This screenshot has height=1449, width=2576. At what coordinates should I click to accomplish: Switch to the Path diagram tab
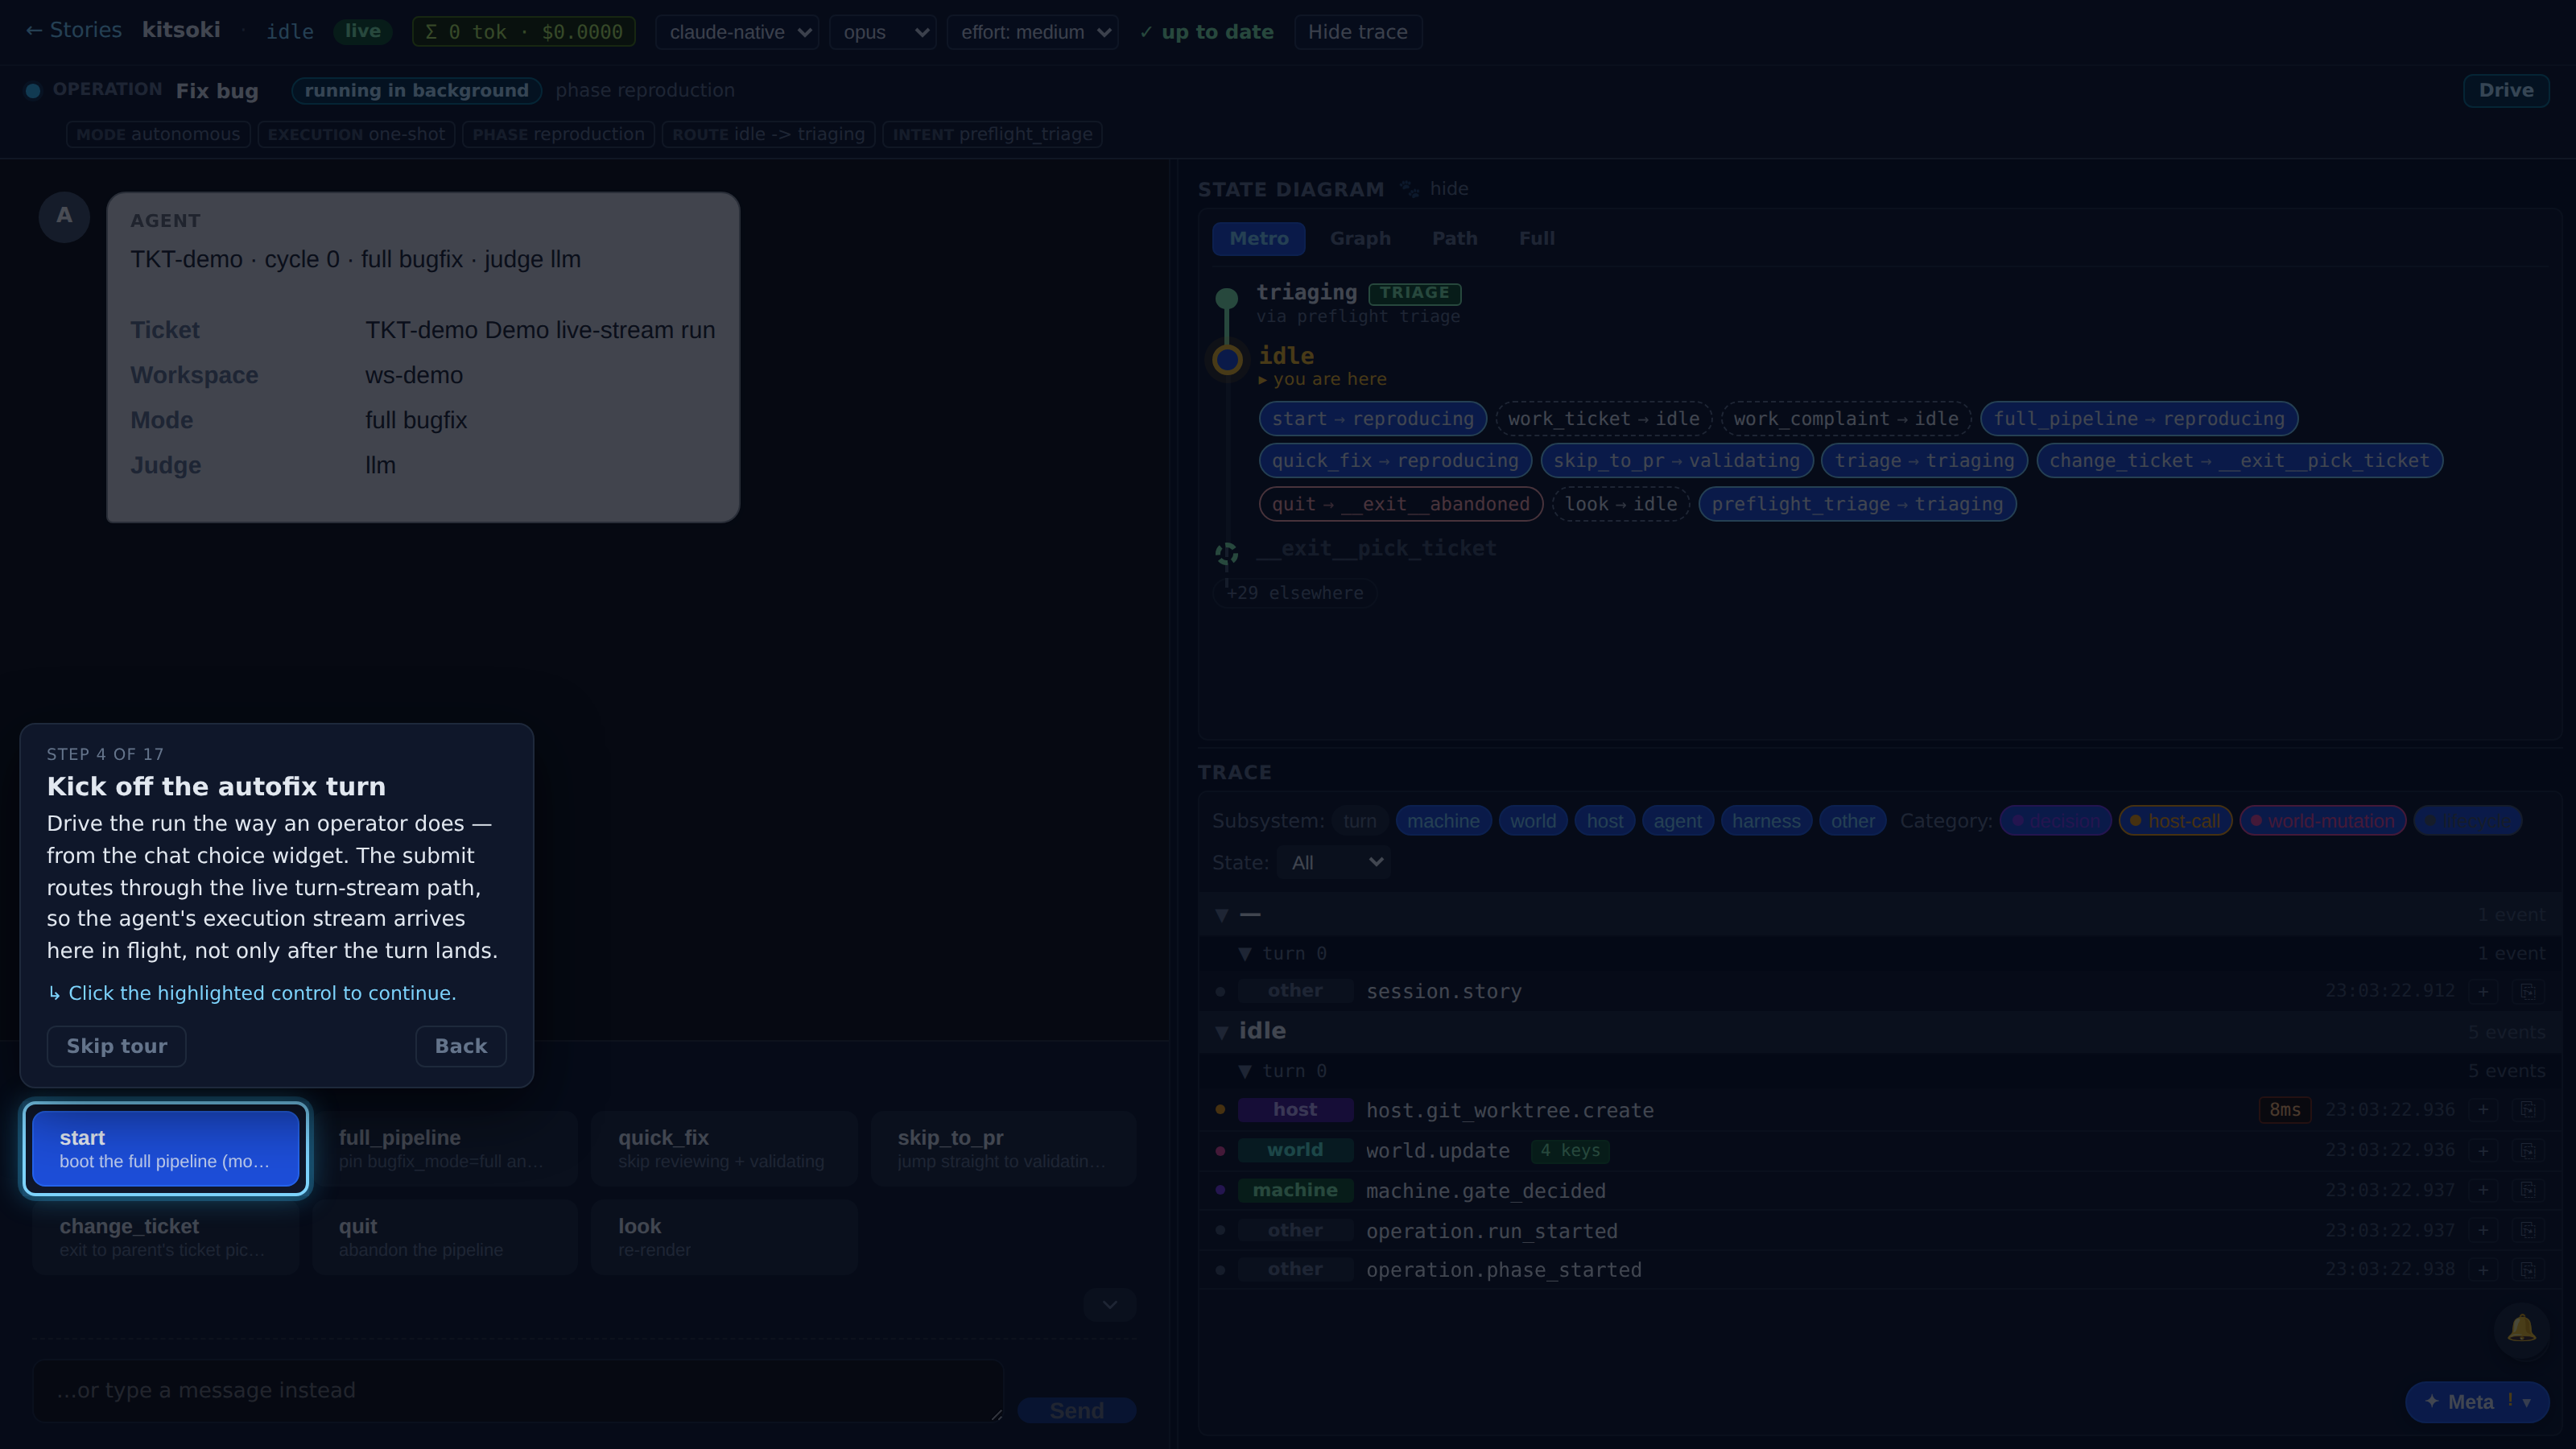coord(1455,238)
